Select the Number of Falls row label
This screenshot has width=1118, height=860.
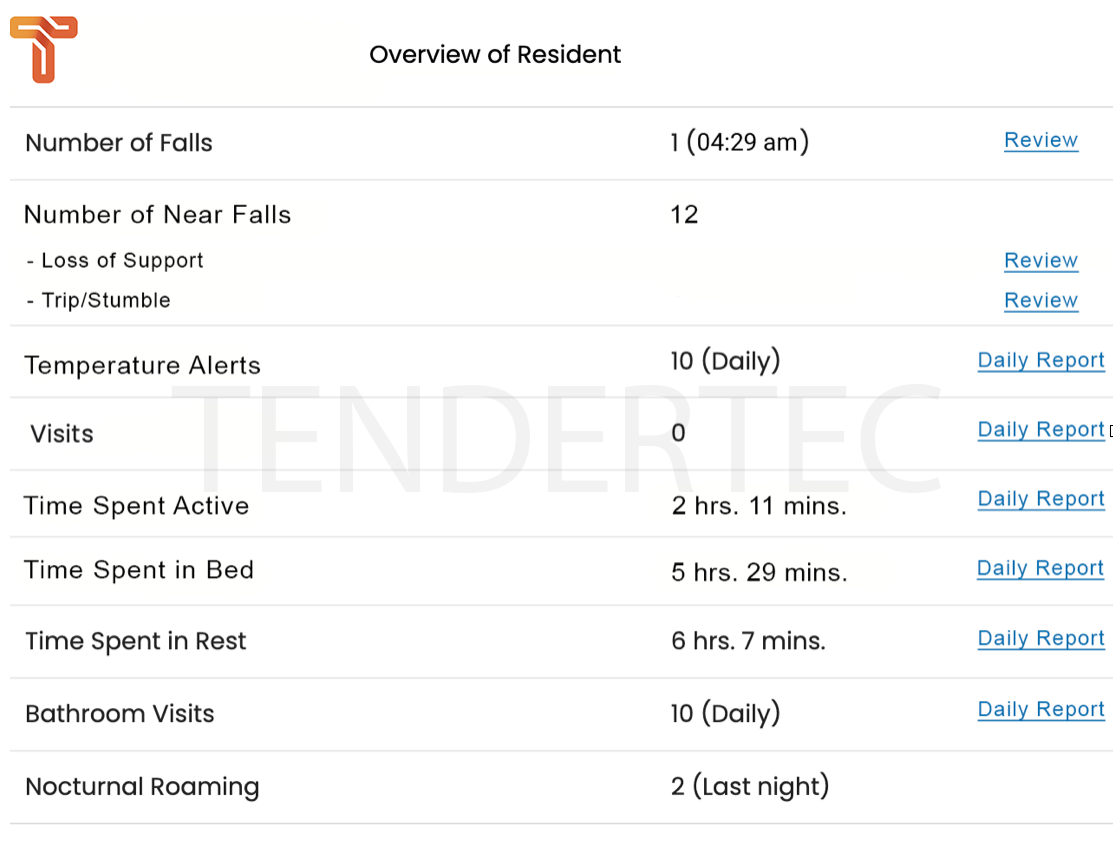point(119,143)
